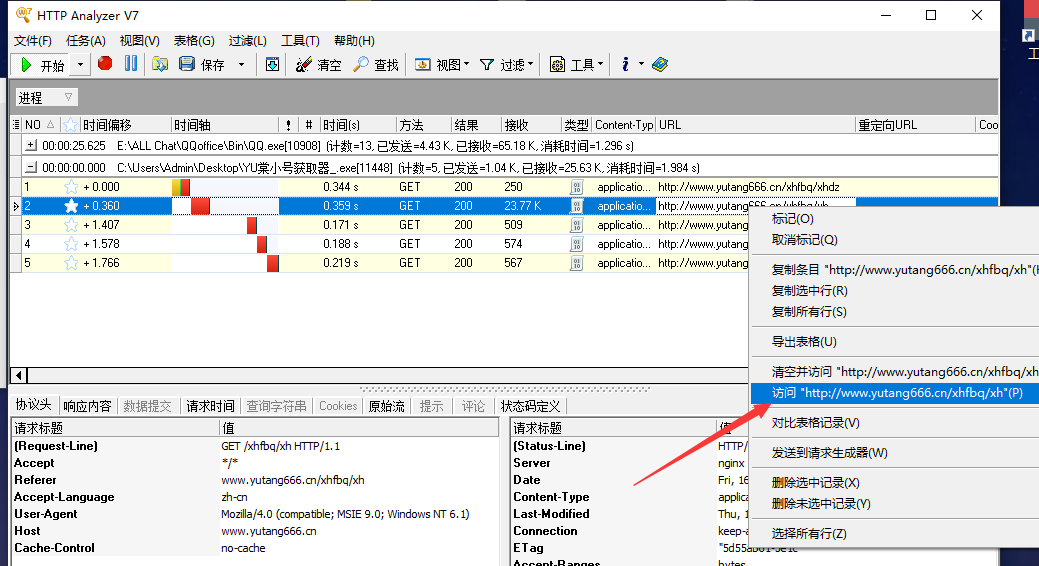Choose the 访问 "http://www.yutang666.cn/xhfbq/xh"(P) entry
This screenshot has width=1039, height=566.
pos(895,393)
